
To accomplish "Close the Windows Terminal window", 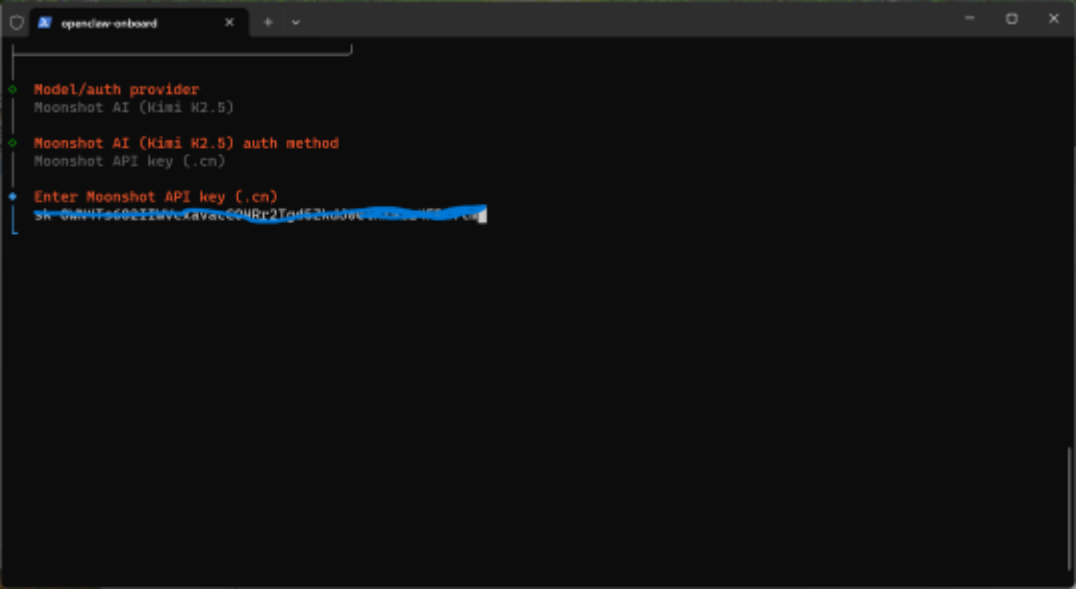I will point(1053,19).
